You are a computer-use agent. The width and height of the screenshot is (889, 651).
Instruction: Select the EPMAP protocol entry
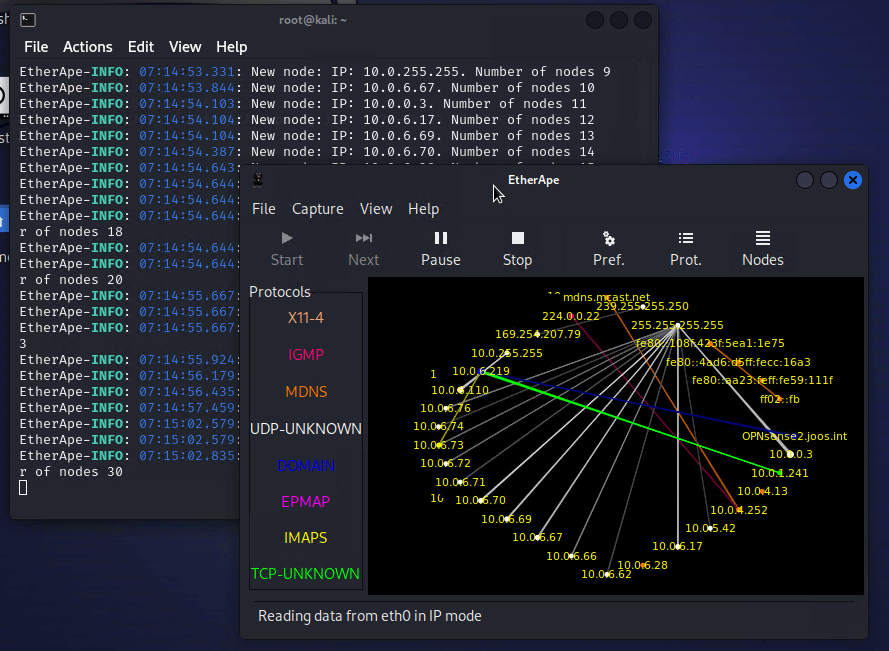tap(304, 501)
